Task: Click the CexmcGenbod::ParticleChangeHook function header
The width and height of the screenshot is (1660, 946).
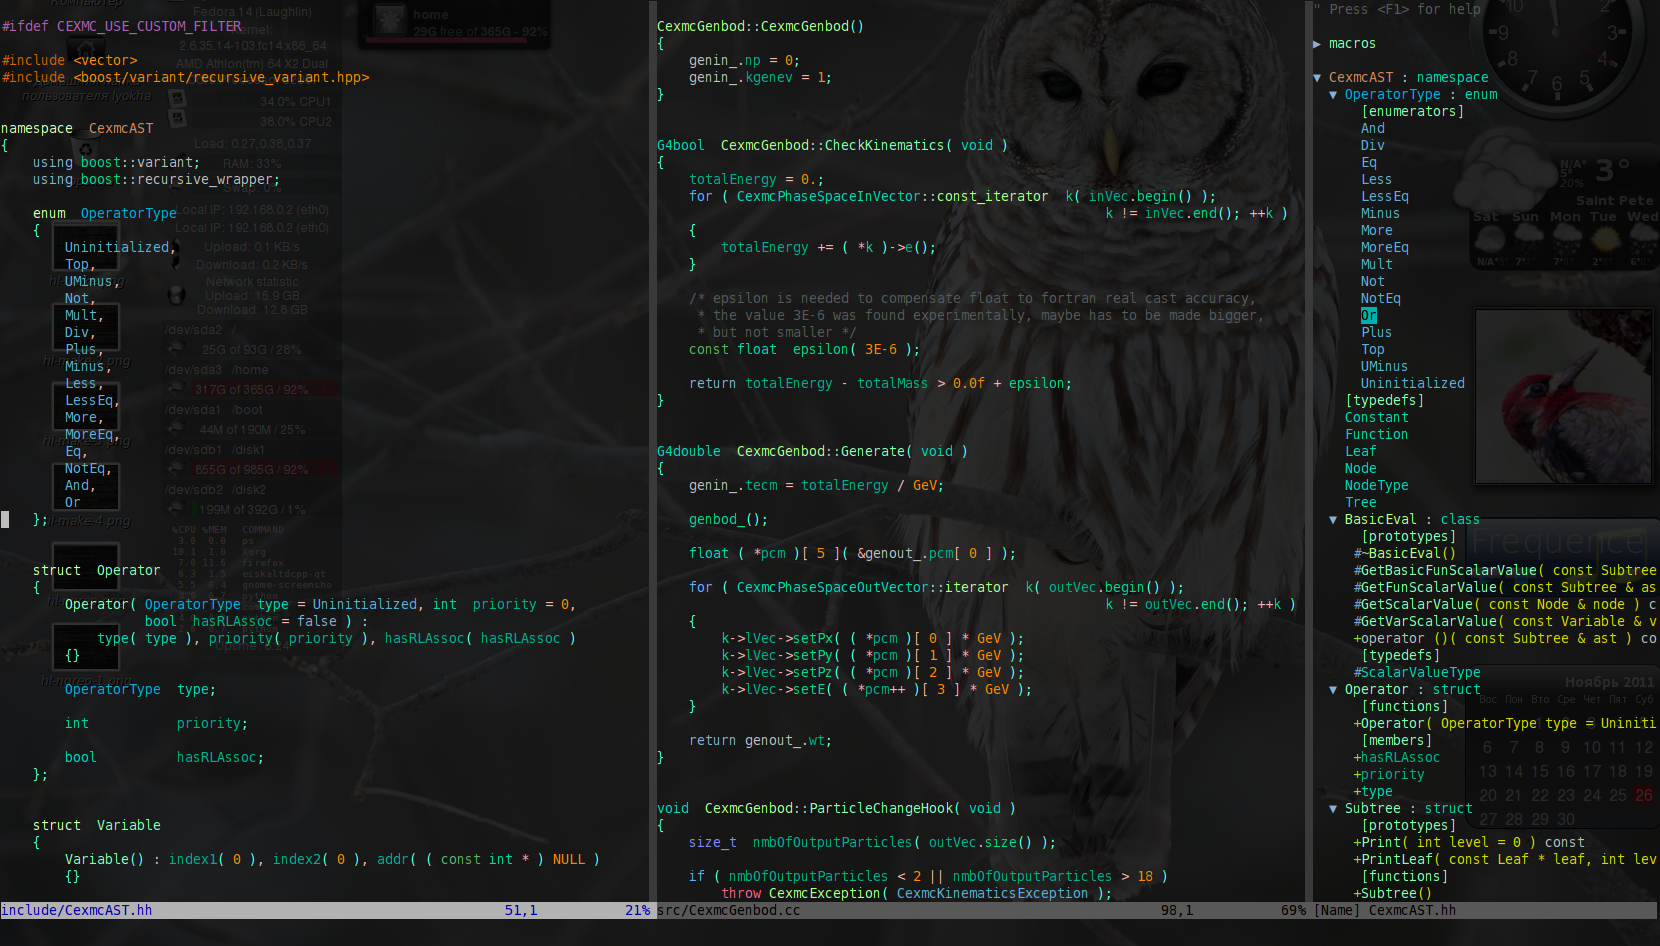Action: 836,808
